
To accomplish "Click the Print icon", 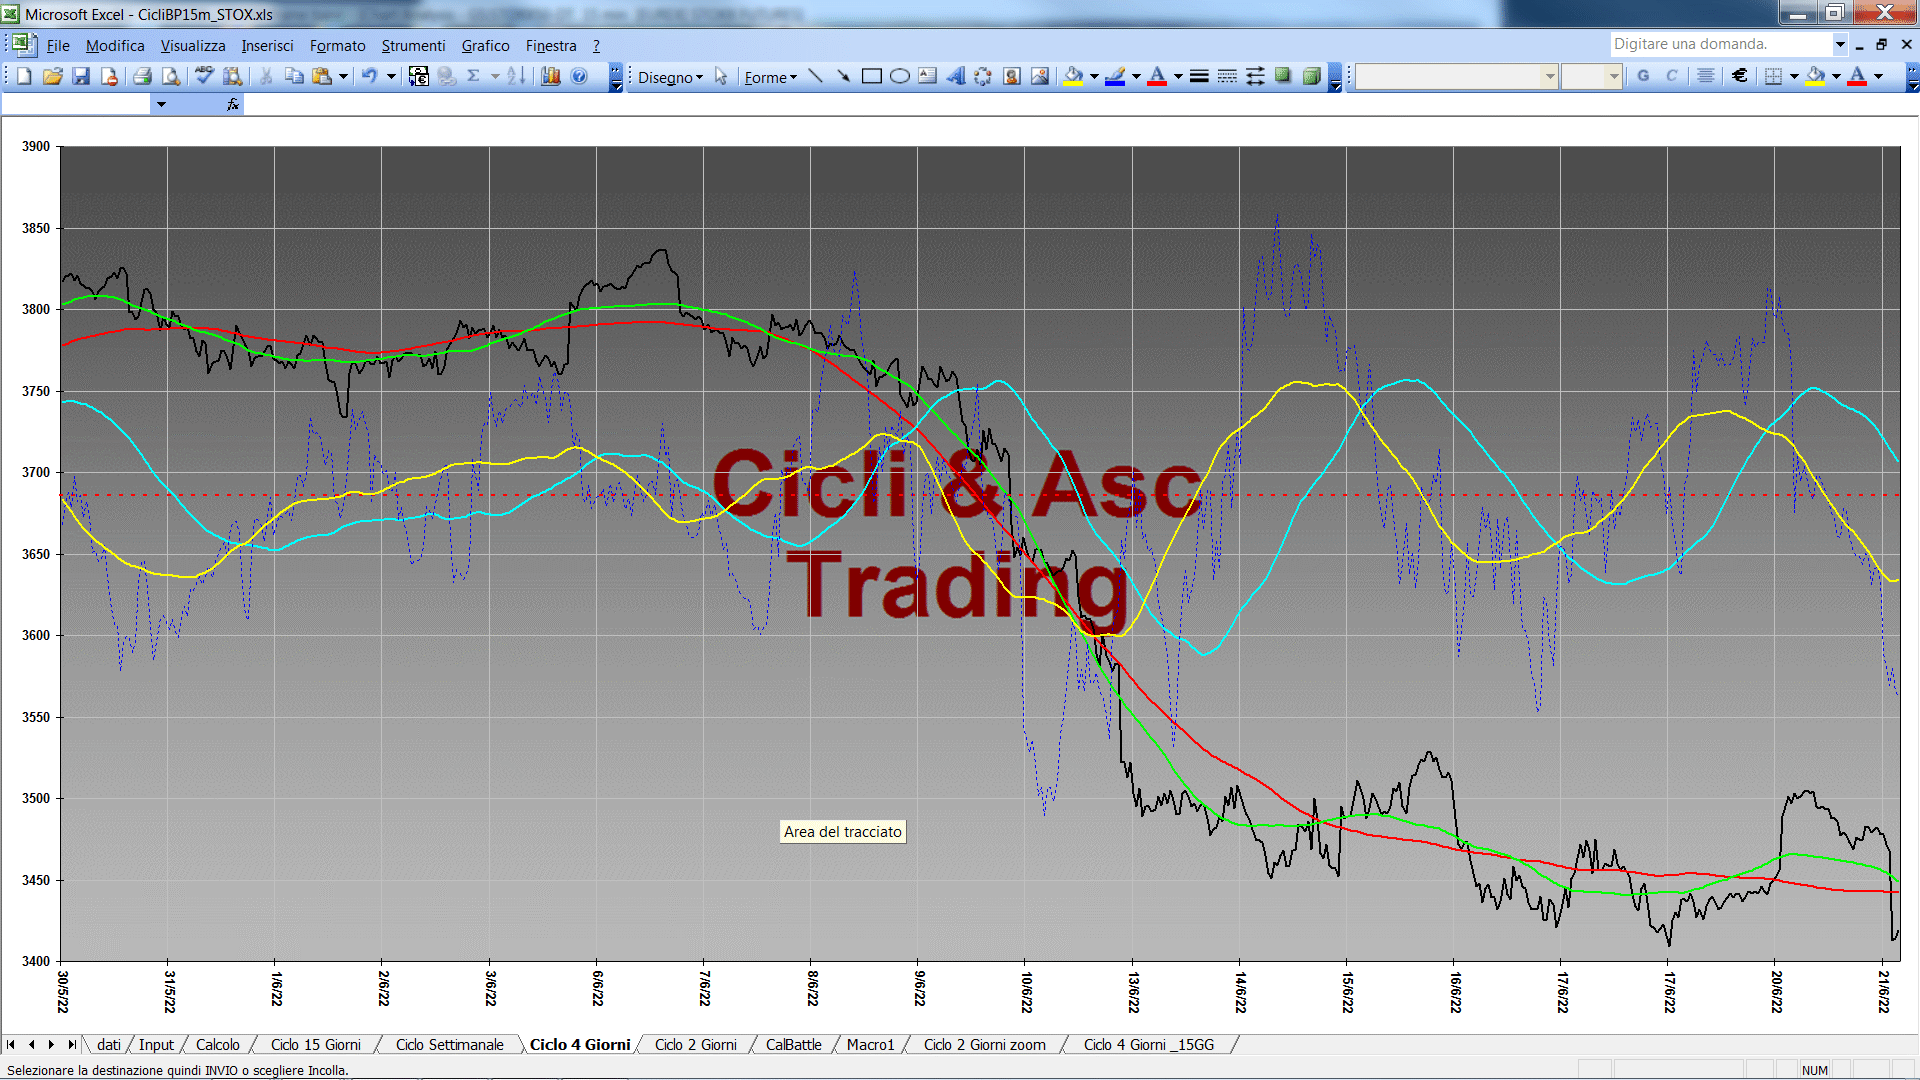I will pos(142,76).
